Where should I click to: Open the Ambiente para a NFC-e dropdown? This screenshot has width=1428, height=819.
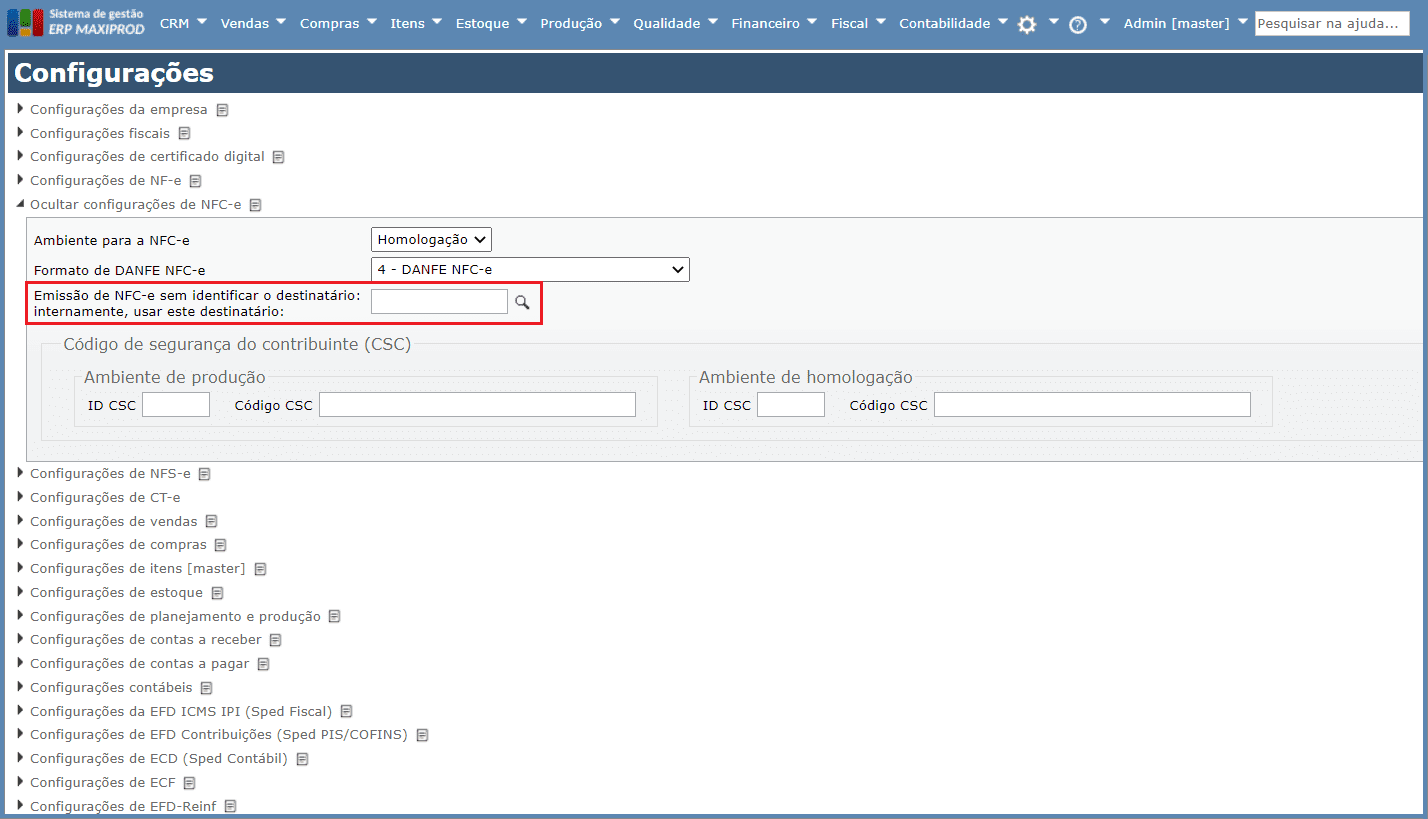431,240
